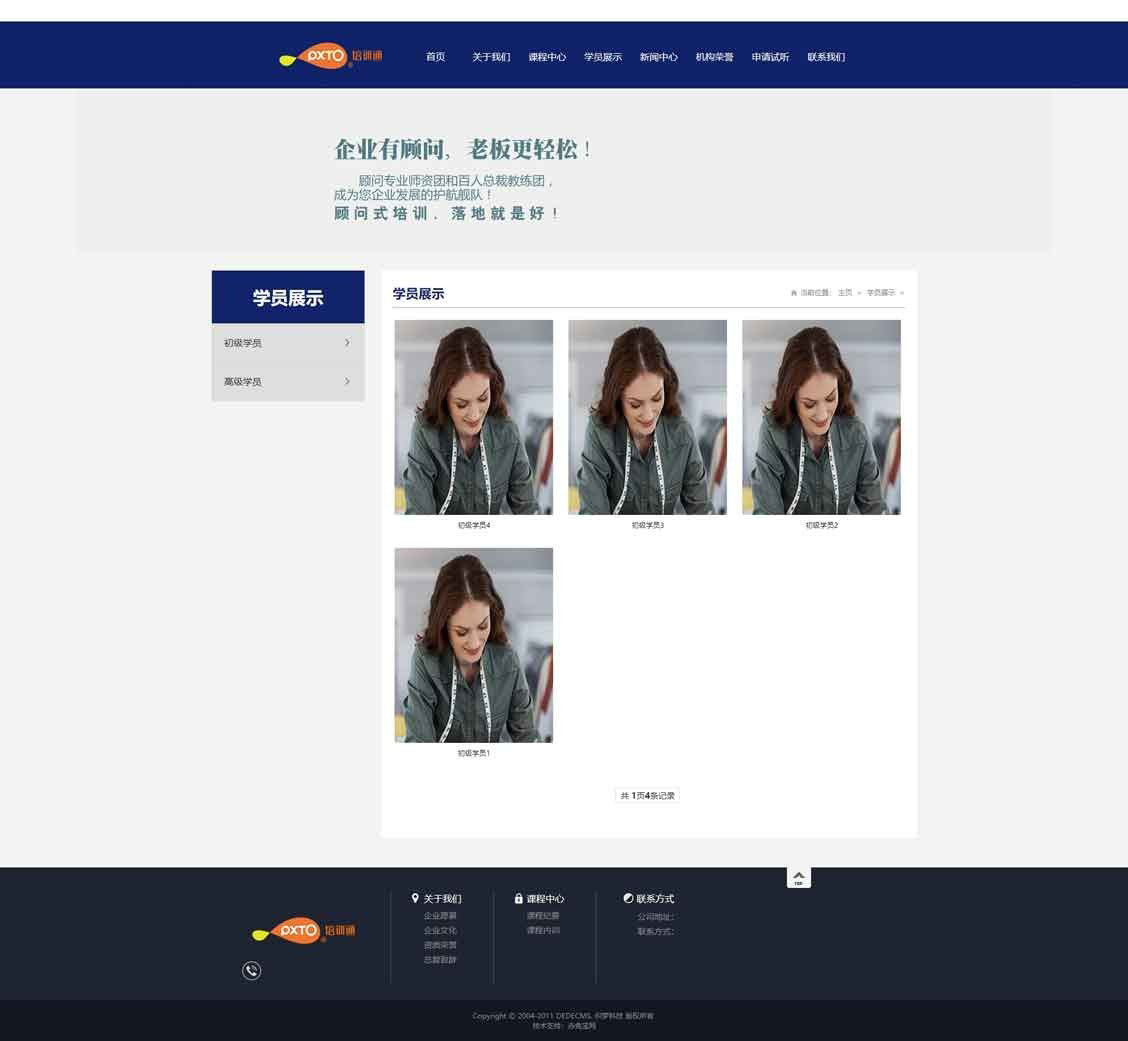Image resolution: width=1128 pixels, height=1041 pixels.
Task: Expand the 初级学员 sidebar chevron
Action: [347, 343]
